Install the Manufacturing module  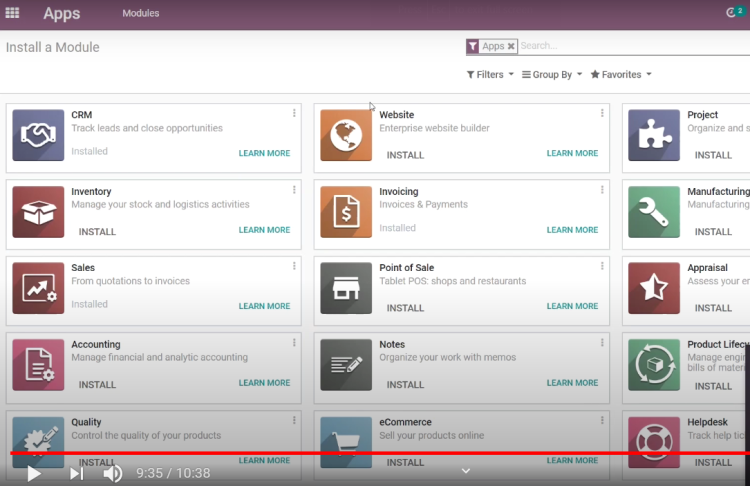click(713, 232)
